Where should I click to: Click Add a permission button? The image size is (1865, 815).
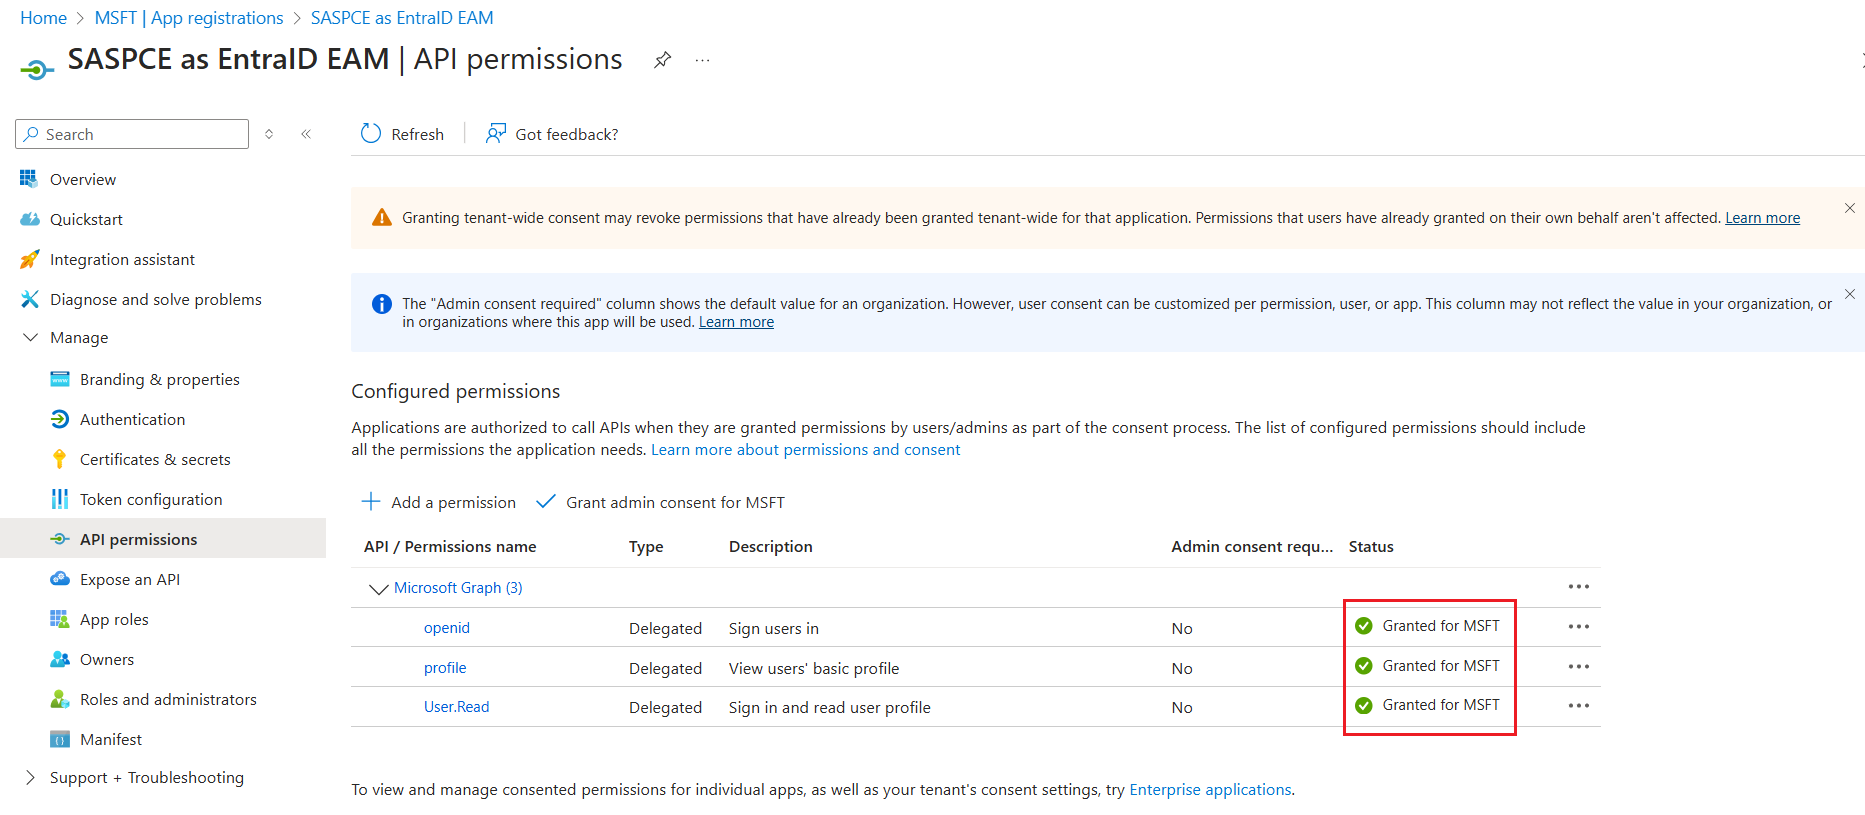(439, 502)
